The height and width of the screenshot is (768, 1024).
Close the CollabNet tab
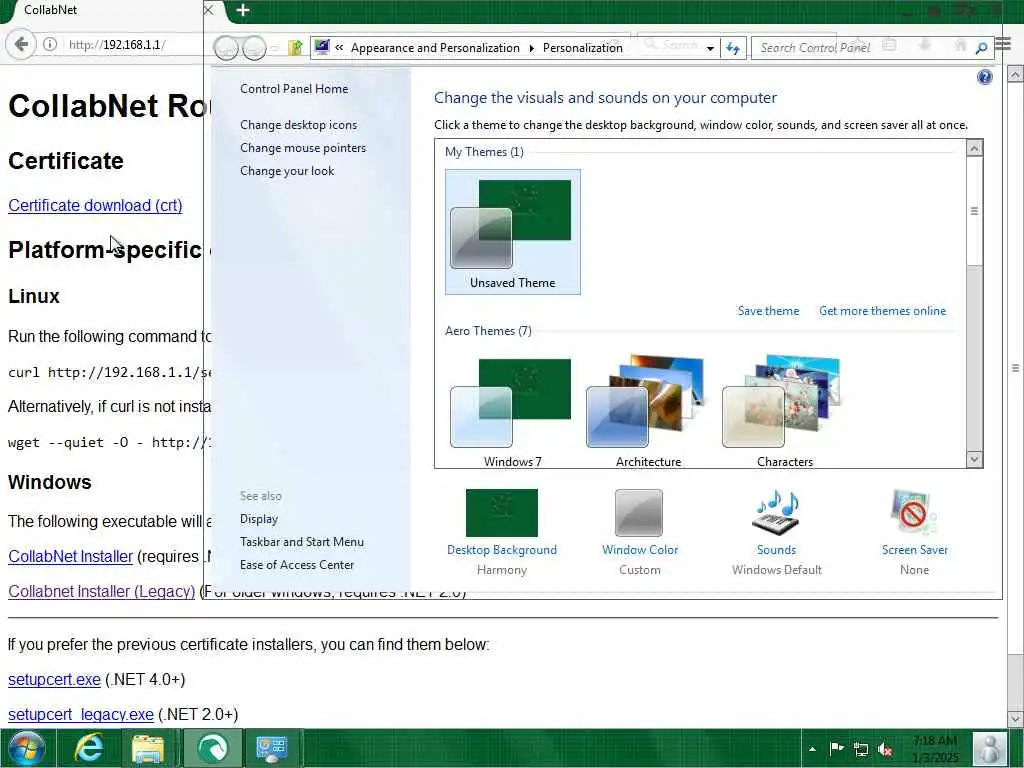click(x=208, y=10)
